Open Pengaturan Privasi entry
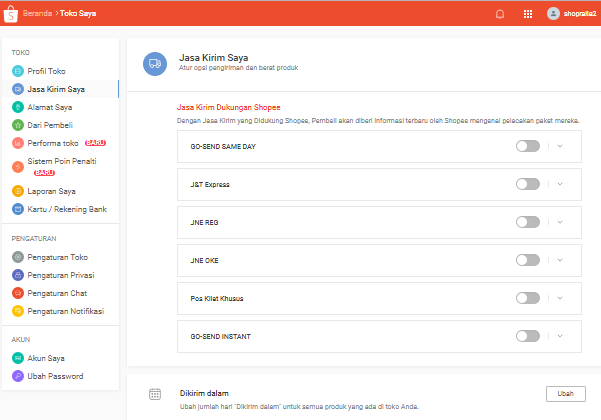Image resolution: width=601 pixels, height=420 pixels. pyautogui.click(x=61, y=275)
